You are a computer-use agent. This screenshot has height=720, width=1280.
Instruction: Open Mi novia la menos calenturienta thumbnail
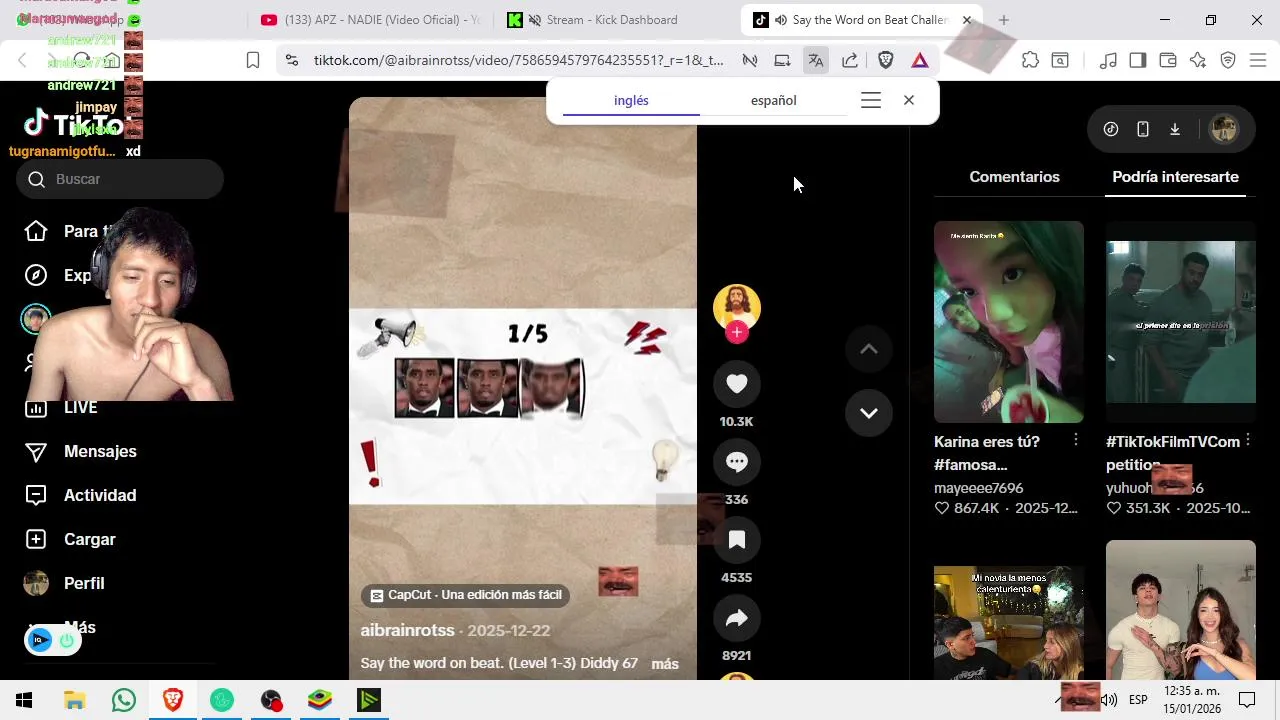coord(1009,623)
